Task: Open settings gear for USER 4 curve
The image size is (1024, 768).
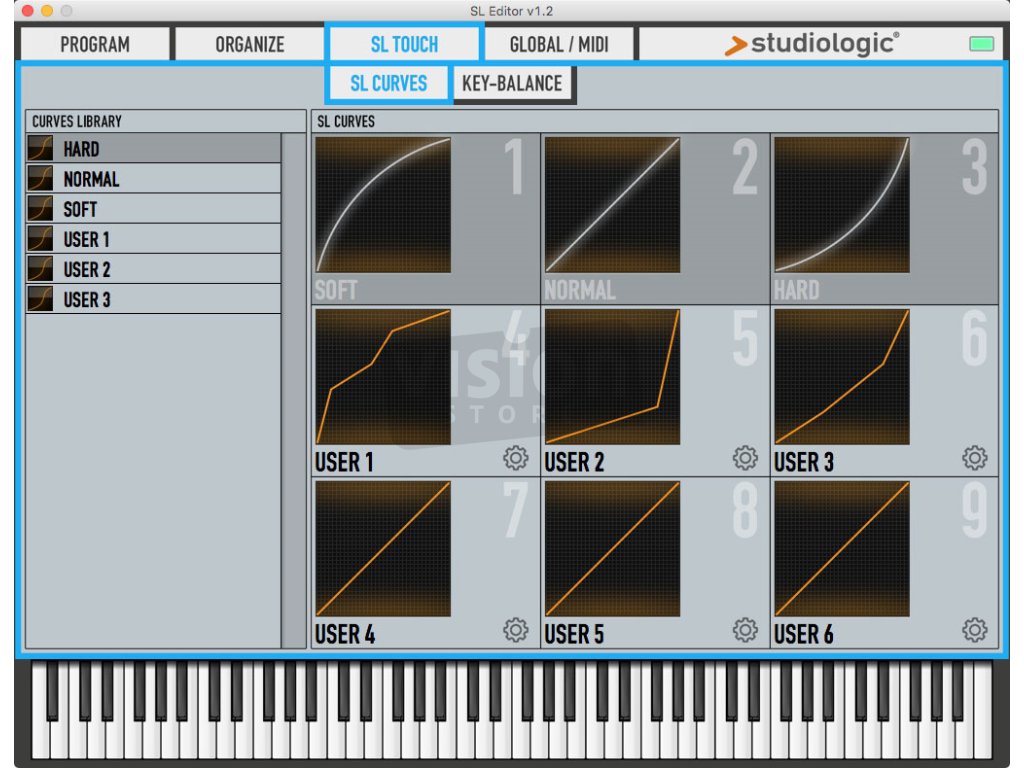Action: point(515,630)
